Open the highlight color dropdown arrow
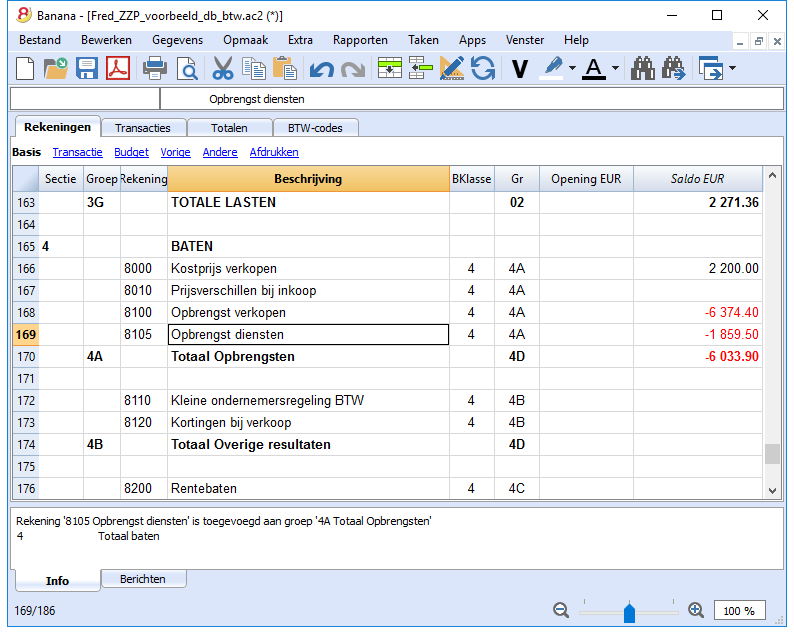Screen dimensions: 794x634 tap(572, 68)
